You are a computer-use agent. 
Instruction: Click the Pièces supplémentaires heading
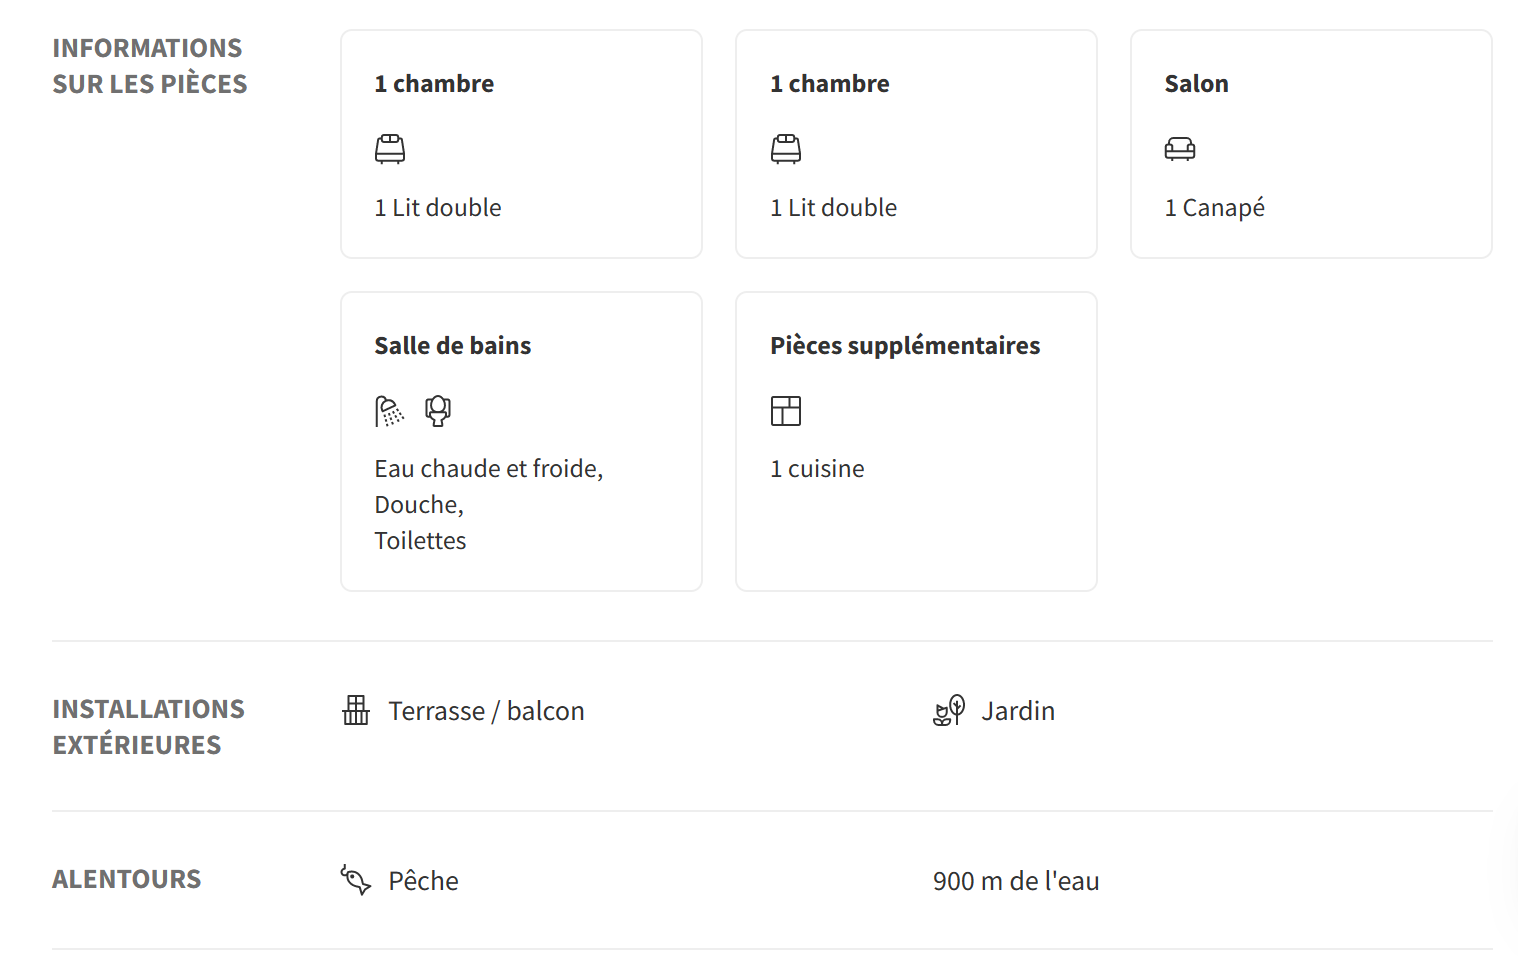click(x=905, y=346)
